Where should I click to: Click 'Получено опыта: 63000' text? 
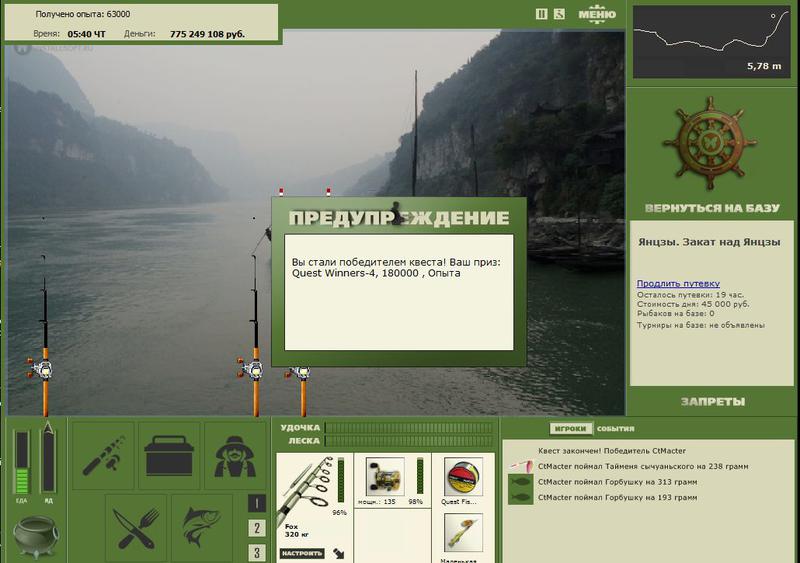point(83,14)
